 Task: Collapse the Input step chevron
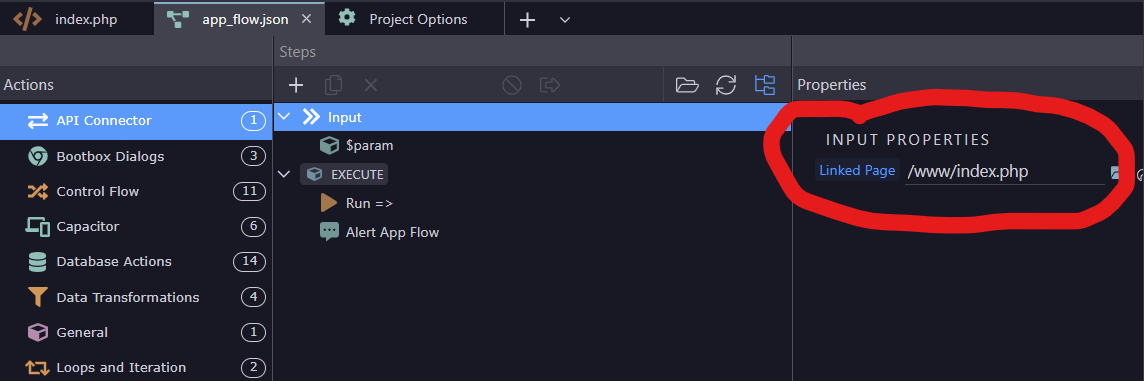tap(285, 117)
